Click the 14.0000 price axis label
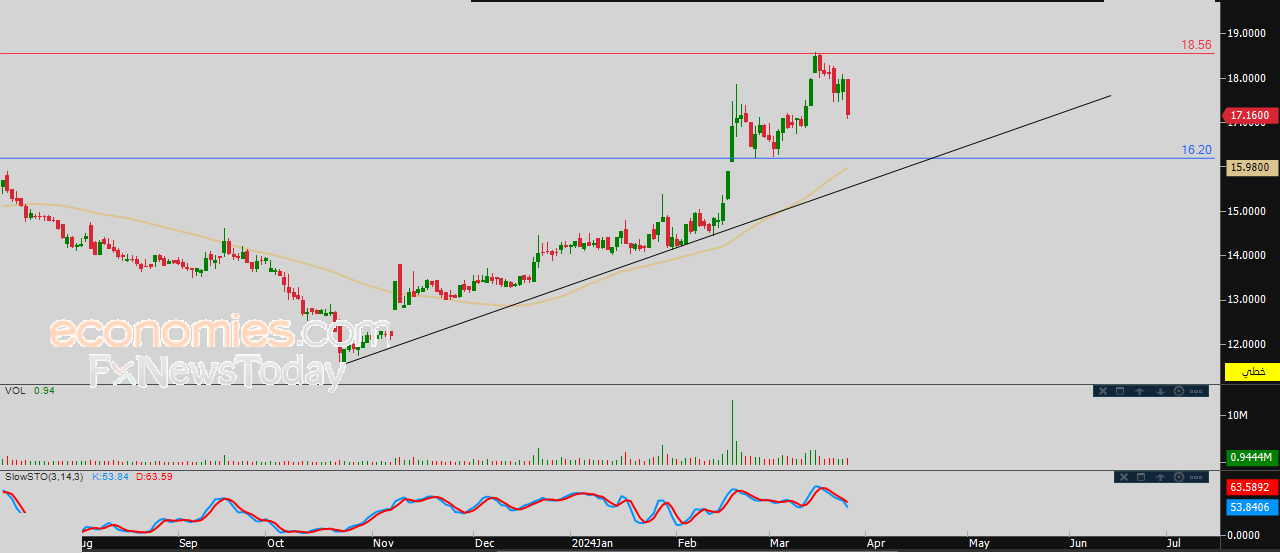The image size is (1280, 553). pos(1249,255)
